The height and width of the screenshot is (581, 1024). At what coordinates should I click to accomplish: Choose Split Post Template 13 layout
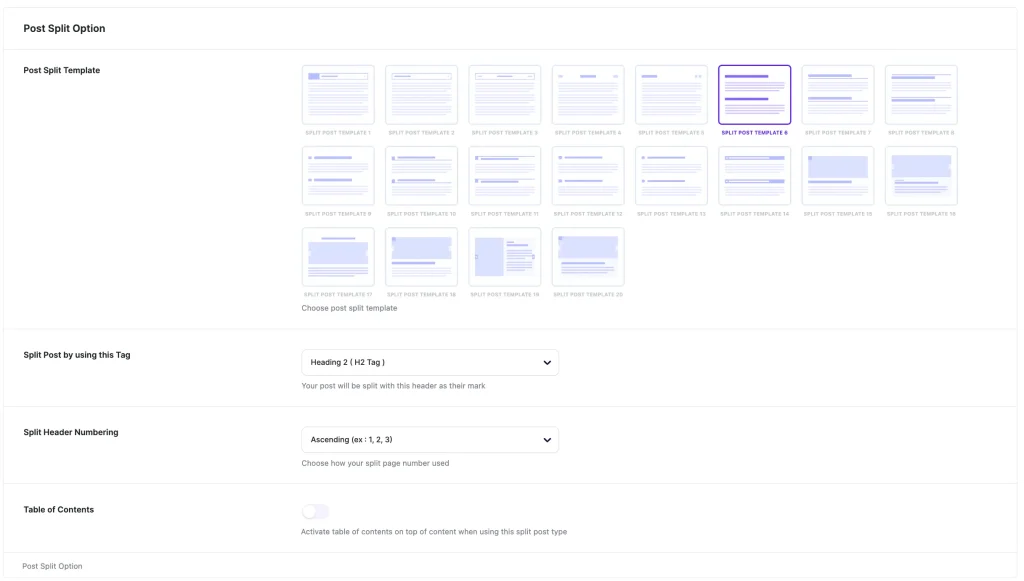pyautogui.click(x=671, y=176)
